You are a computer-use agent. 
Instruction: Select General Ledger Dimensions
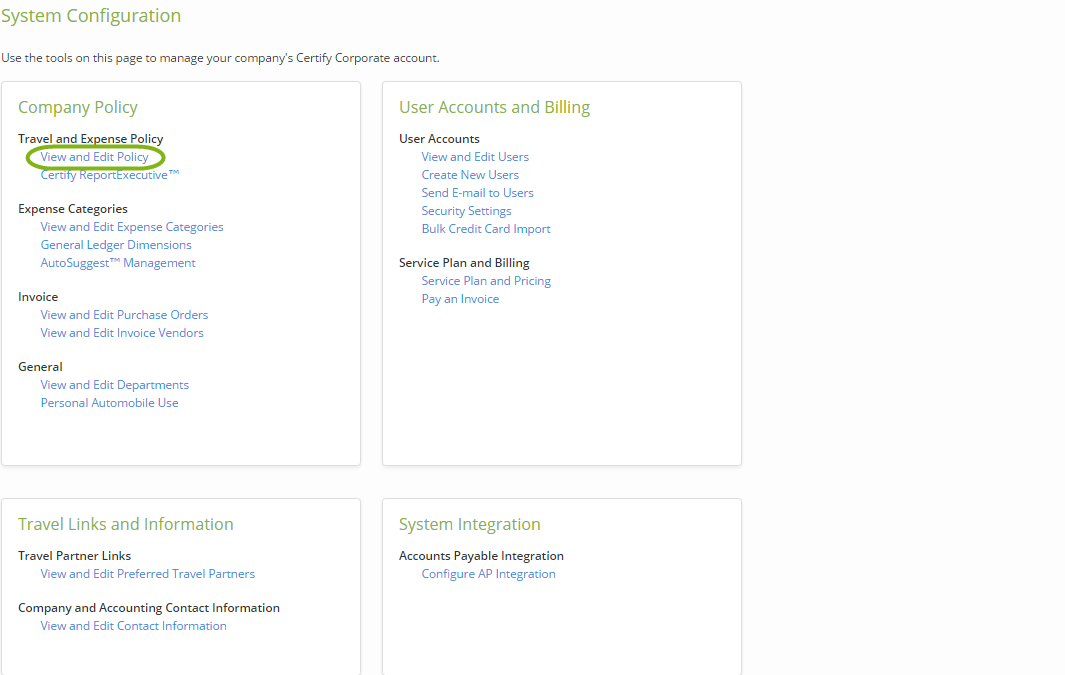pos(116,244)
